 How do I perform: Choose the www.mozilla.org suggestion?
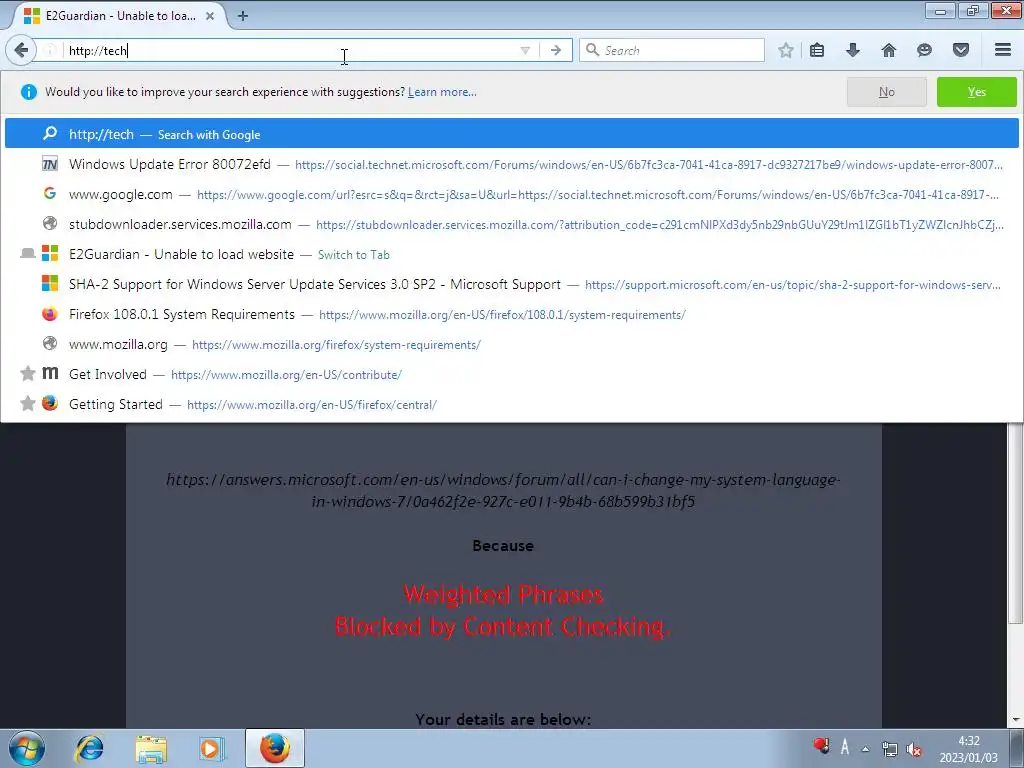click(511, 344)
